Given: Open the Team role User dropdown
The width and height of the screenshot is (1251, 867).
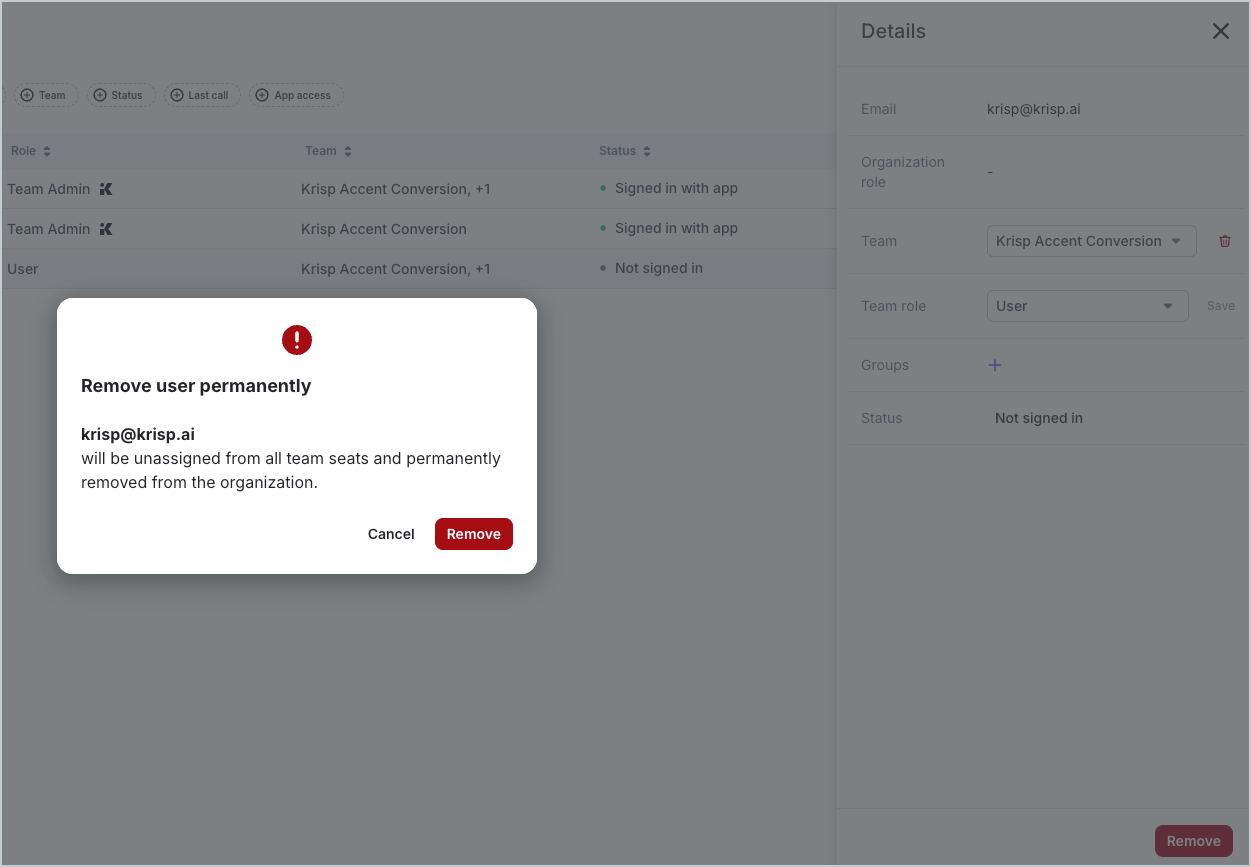Looking at the screenshot, I should point(1086,306).
